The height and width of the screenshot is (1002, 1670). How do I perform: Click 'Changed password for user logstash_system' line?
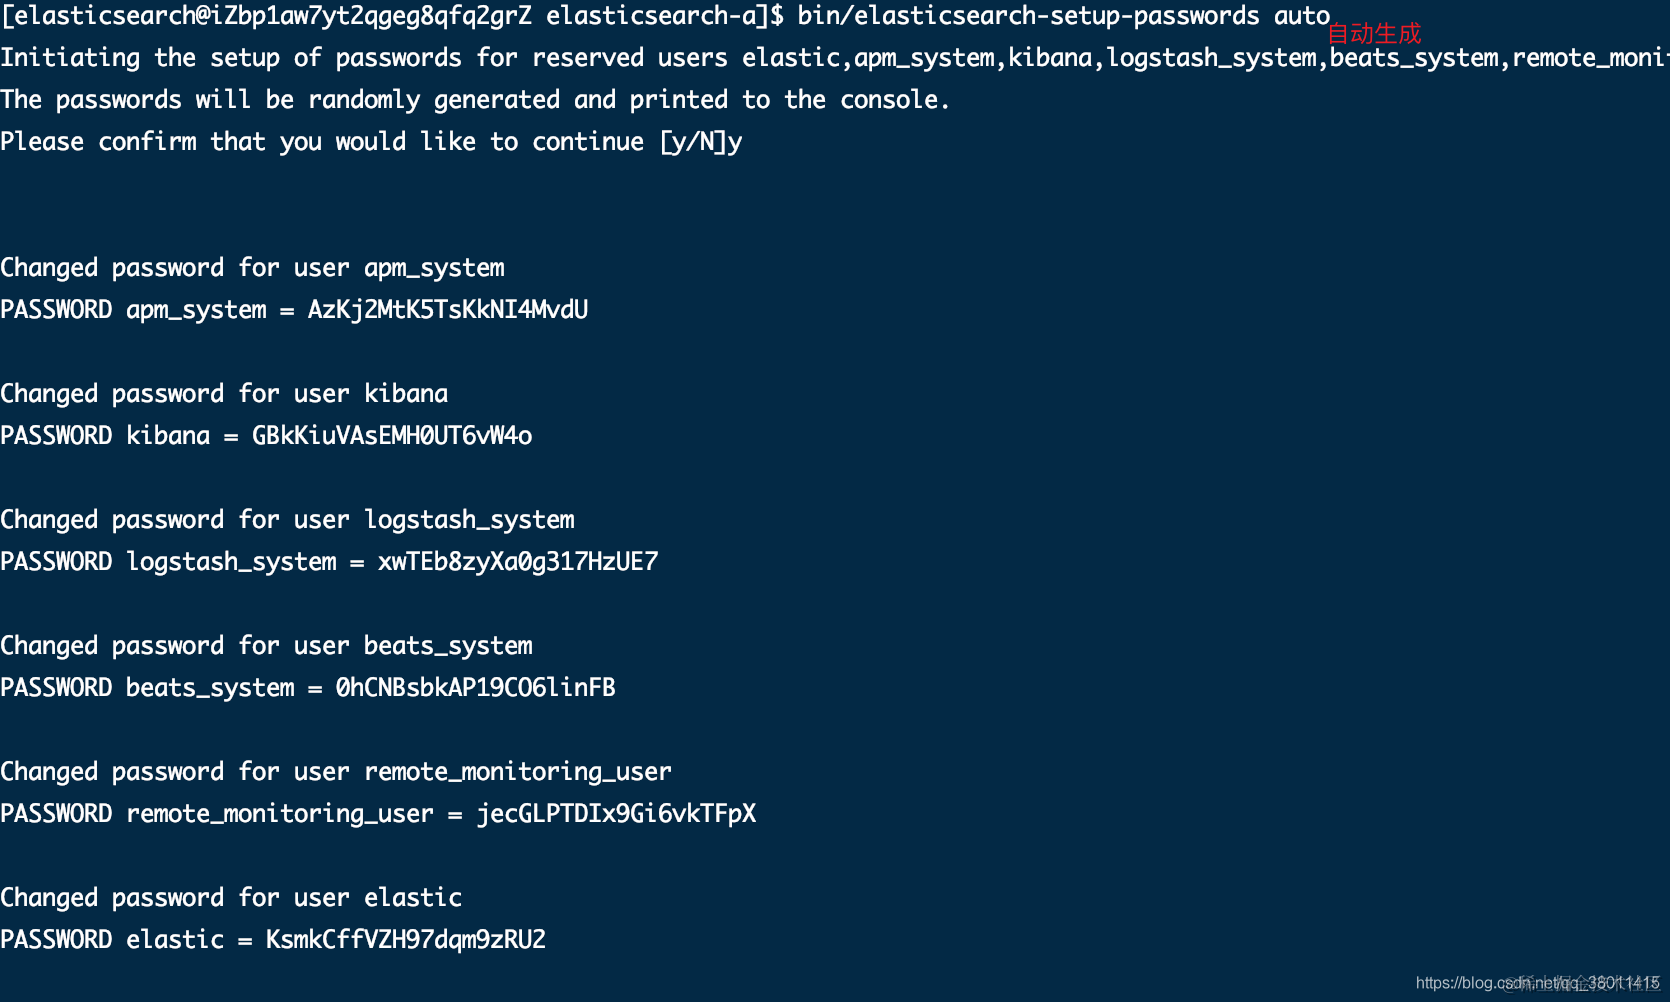pyautogui.click(x=287, y=520)
